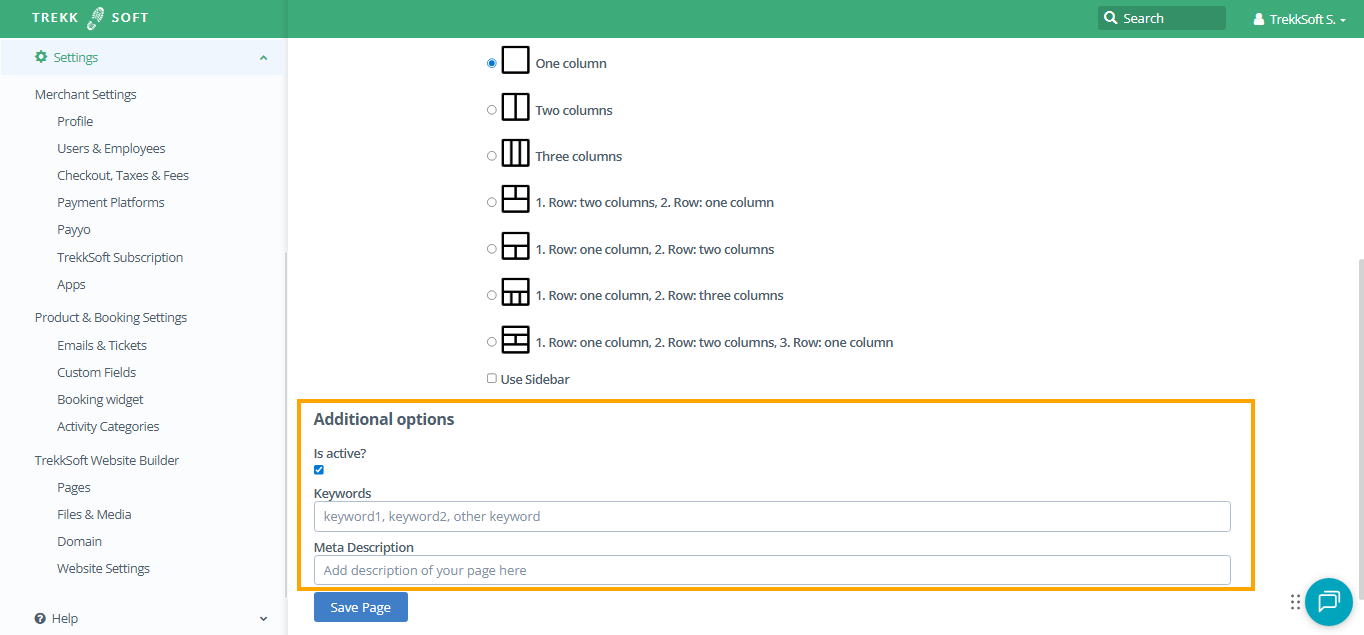Click the TrekkSoft logo in header
Screen dimensions: 1364x635
(90, 18)
